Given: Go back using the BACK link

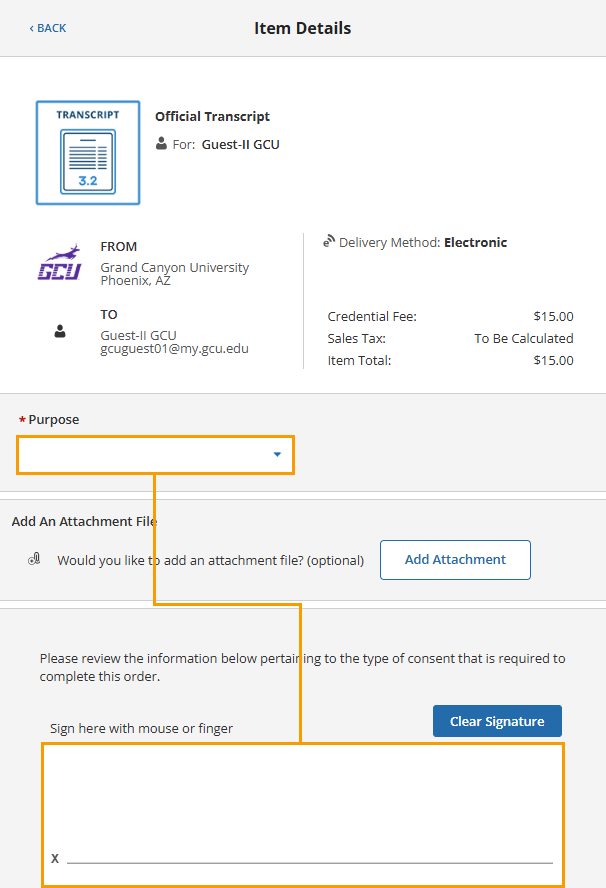Looking at the screenshot, I should pyautogui.click(x=48, y=28).
